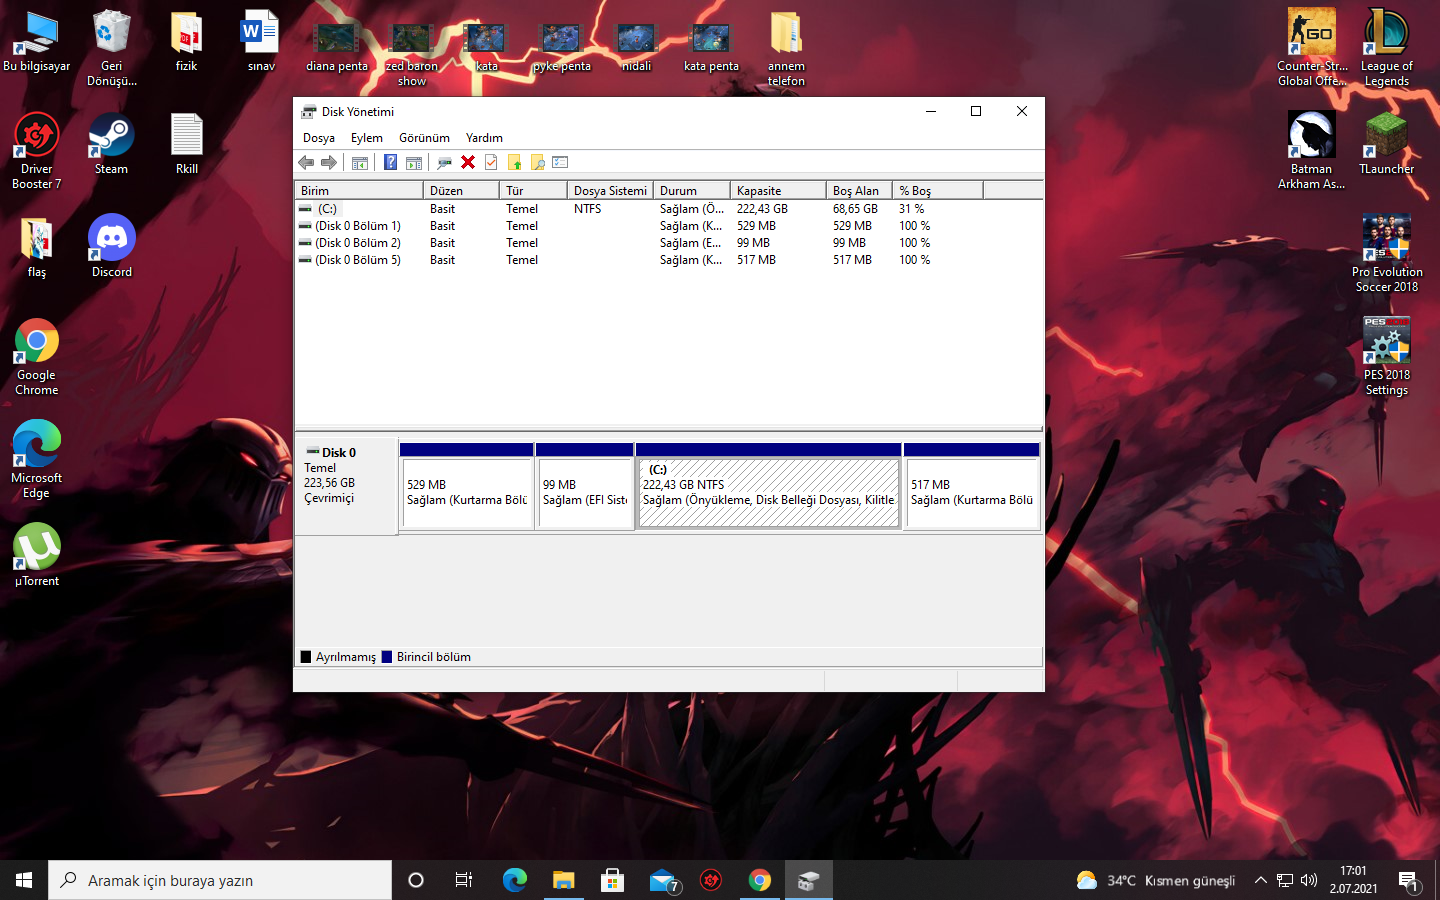This screenshot has height=900, width=1440.
Task: Click the yellow folder with green arrow icon
Action: point(514,162)
